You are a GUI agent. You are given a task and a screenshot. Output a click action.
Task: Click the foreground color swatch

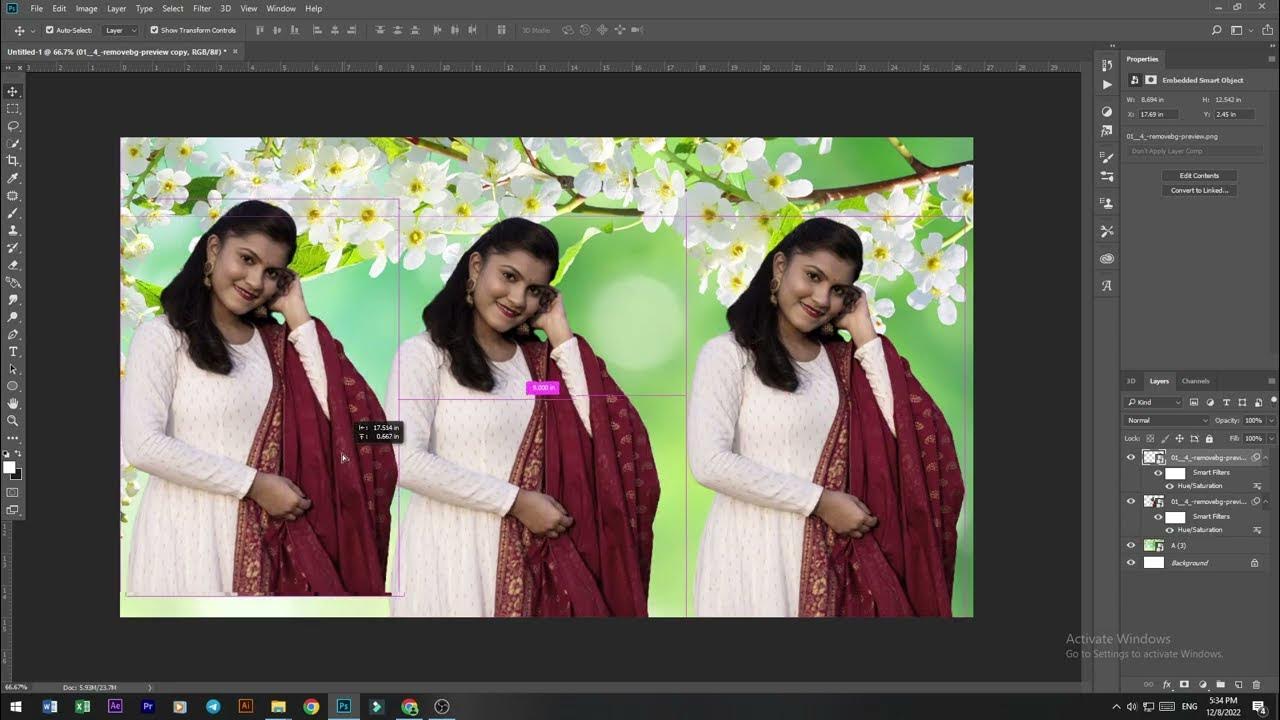tap(9, 467)
